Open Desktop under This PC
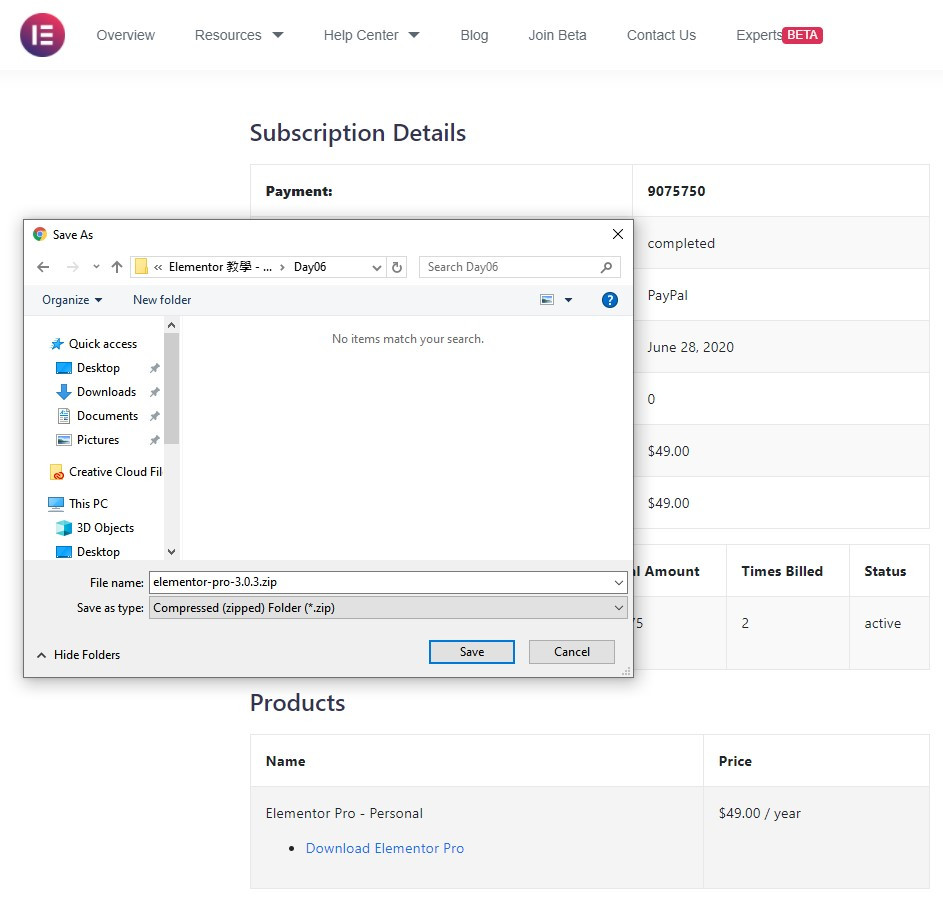Image resolution: width=943 pixels, height=906 pixels. click(98, 552)
